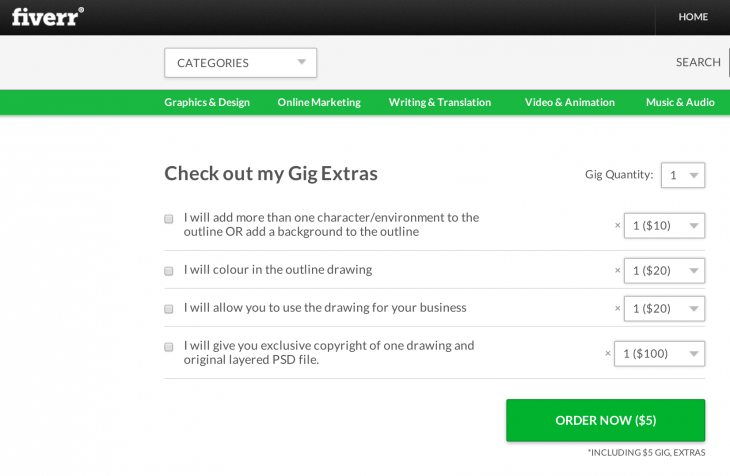
Task: Check the colour in outline drawing extra
Action: pyautogui.click(x=169, y=271)
